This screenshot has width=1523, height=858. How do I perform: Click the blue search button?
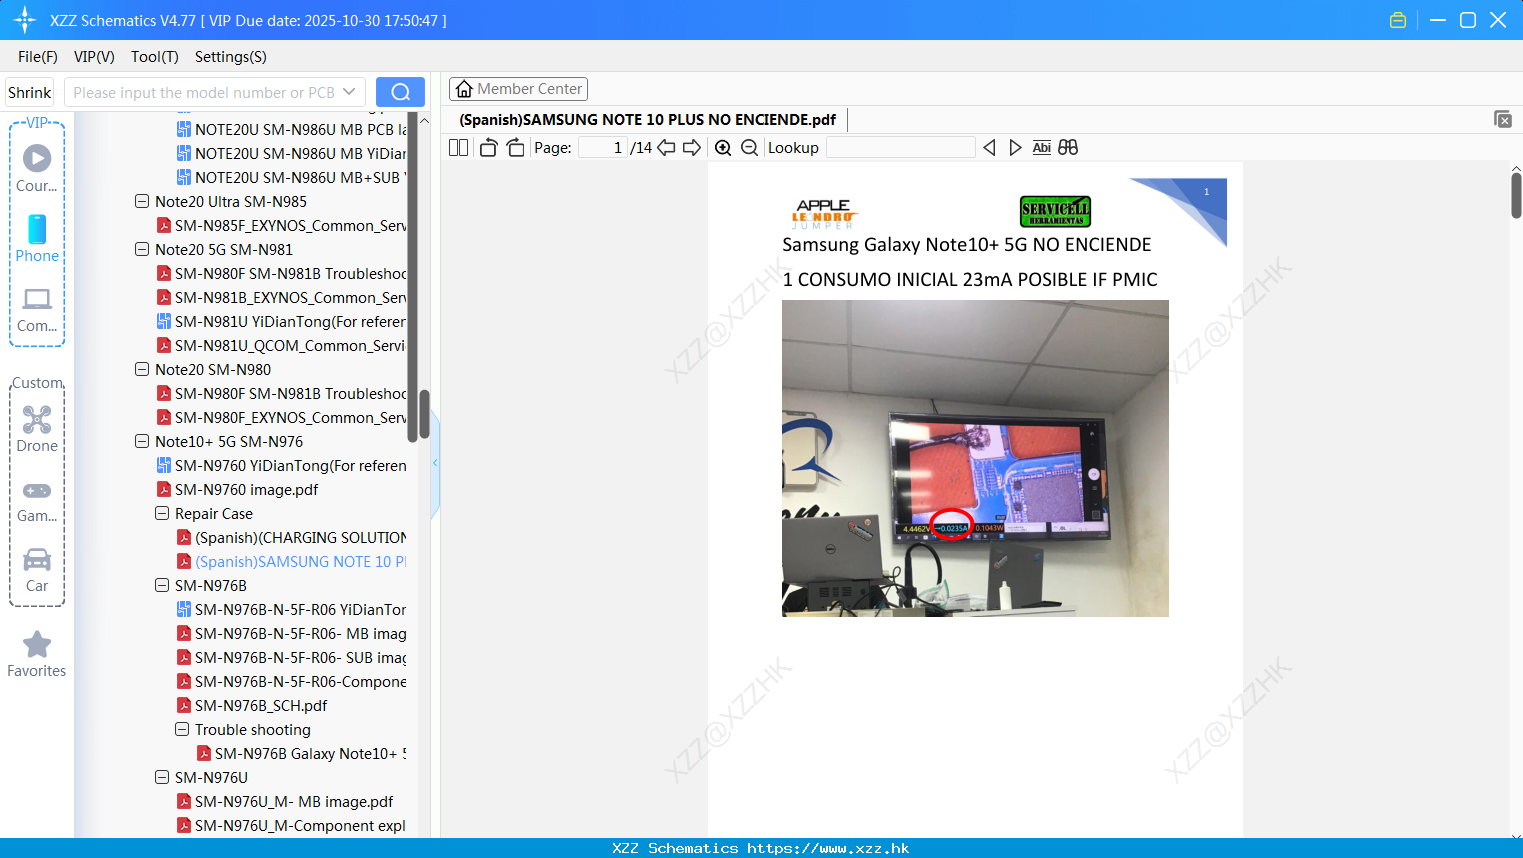(x=400, y=92)
